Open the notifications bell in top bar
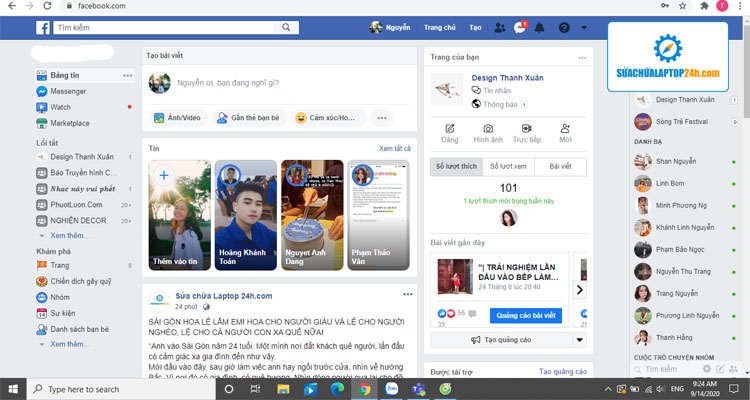The height and width of the screenshot is (400, 750). 541,27
